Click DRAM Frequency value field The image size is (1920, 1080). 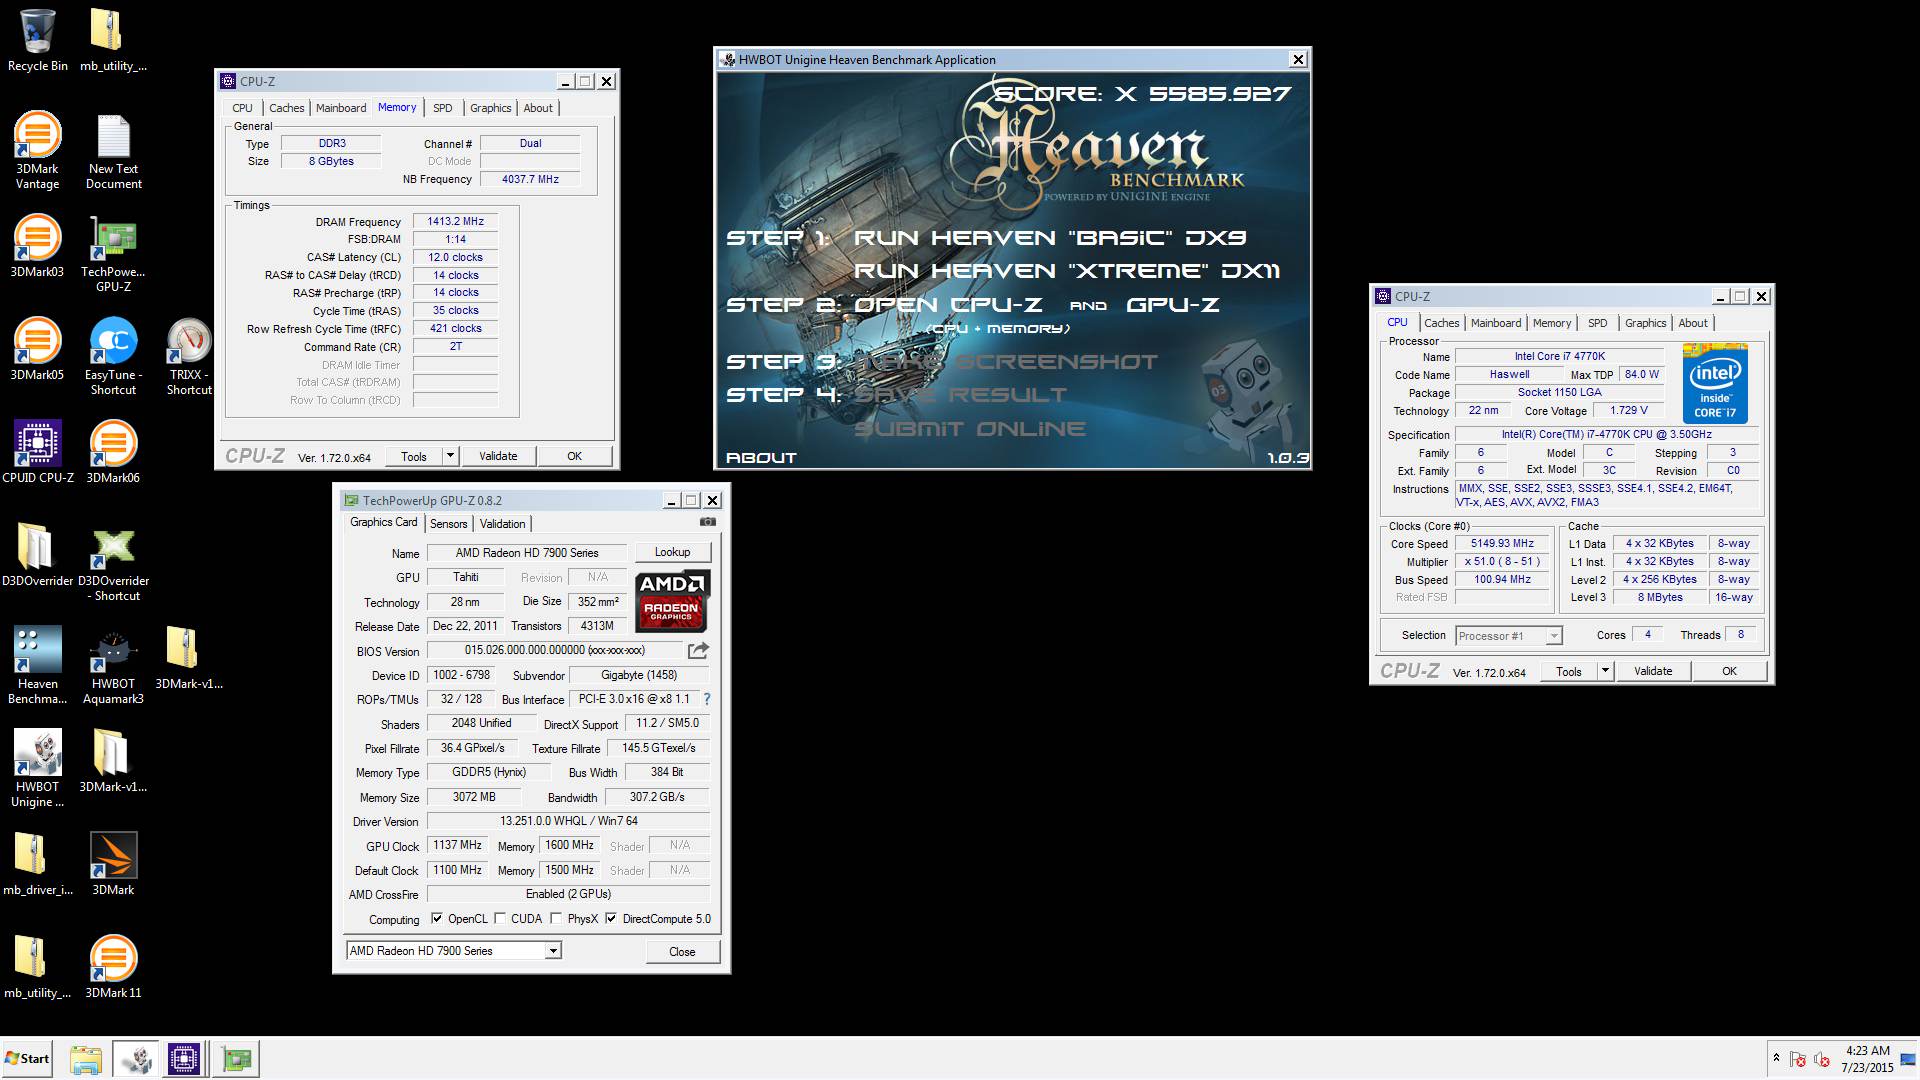(x=455, y=222)
